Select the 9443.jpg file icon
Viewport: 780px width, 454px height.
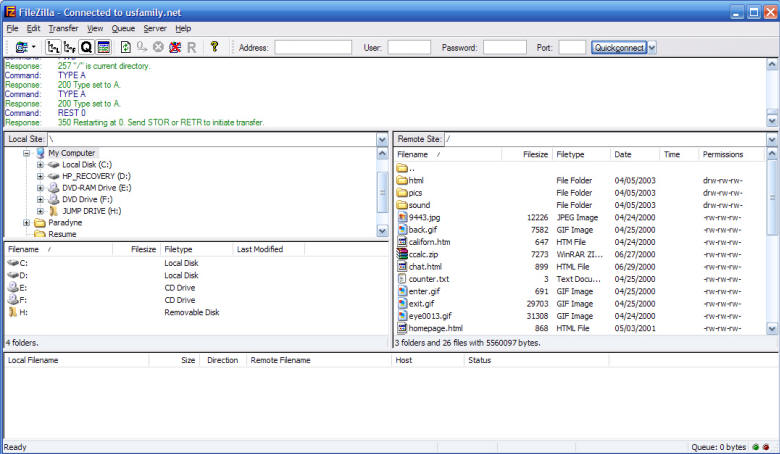click(x=402, y=217)
